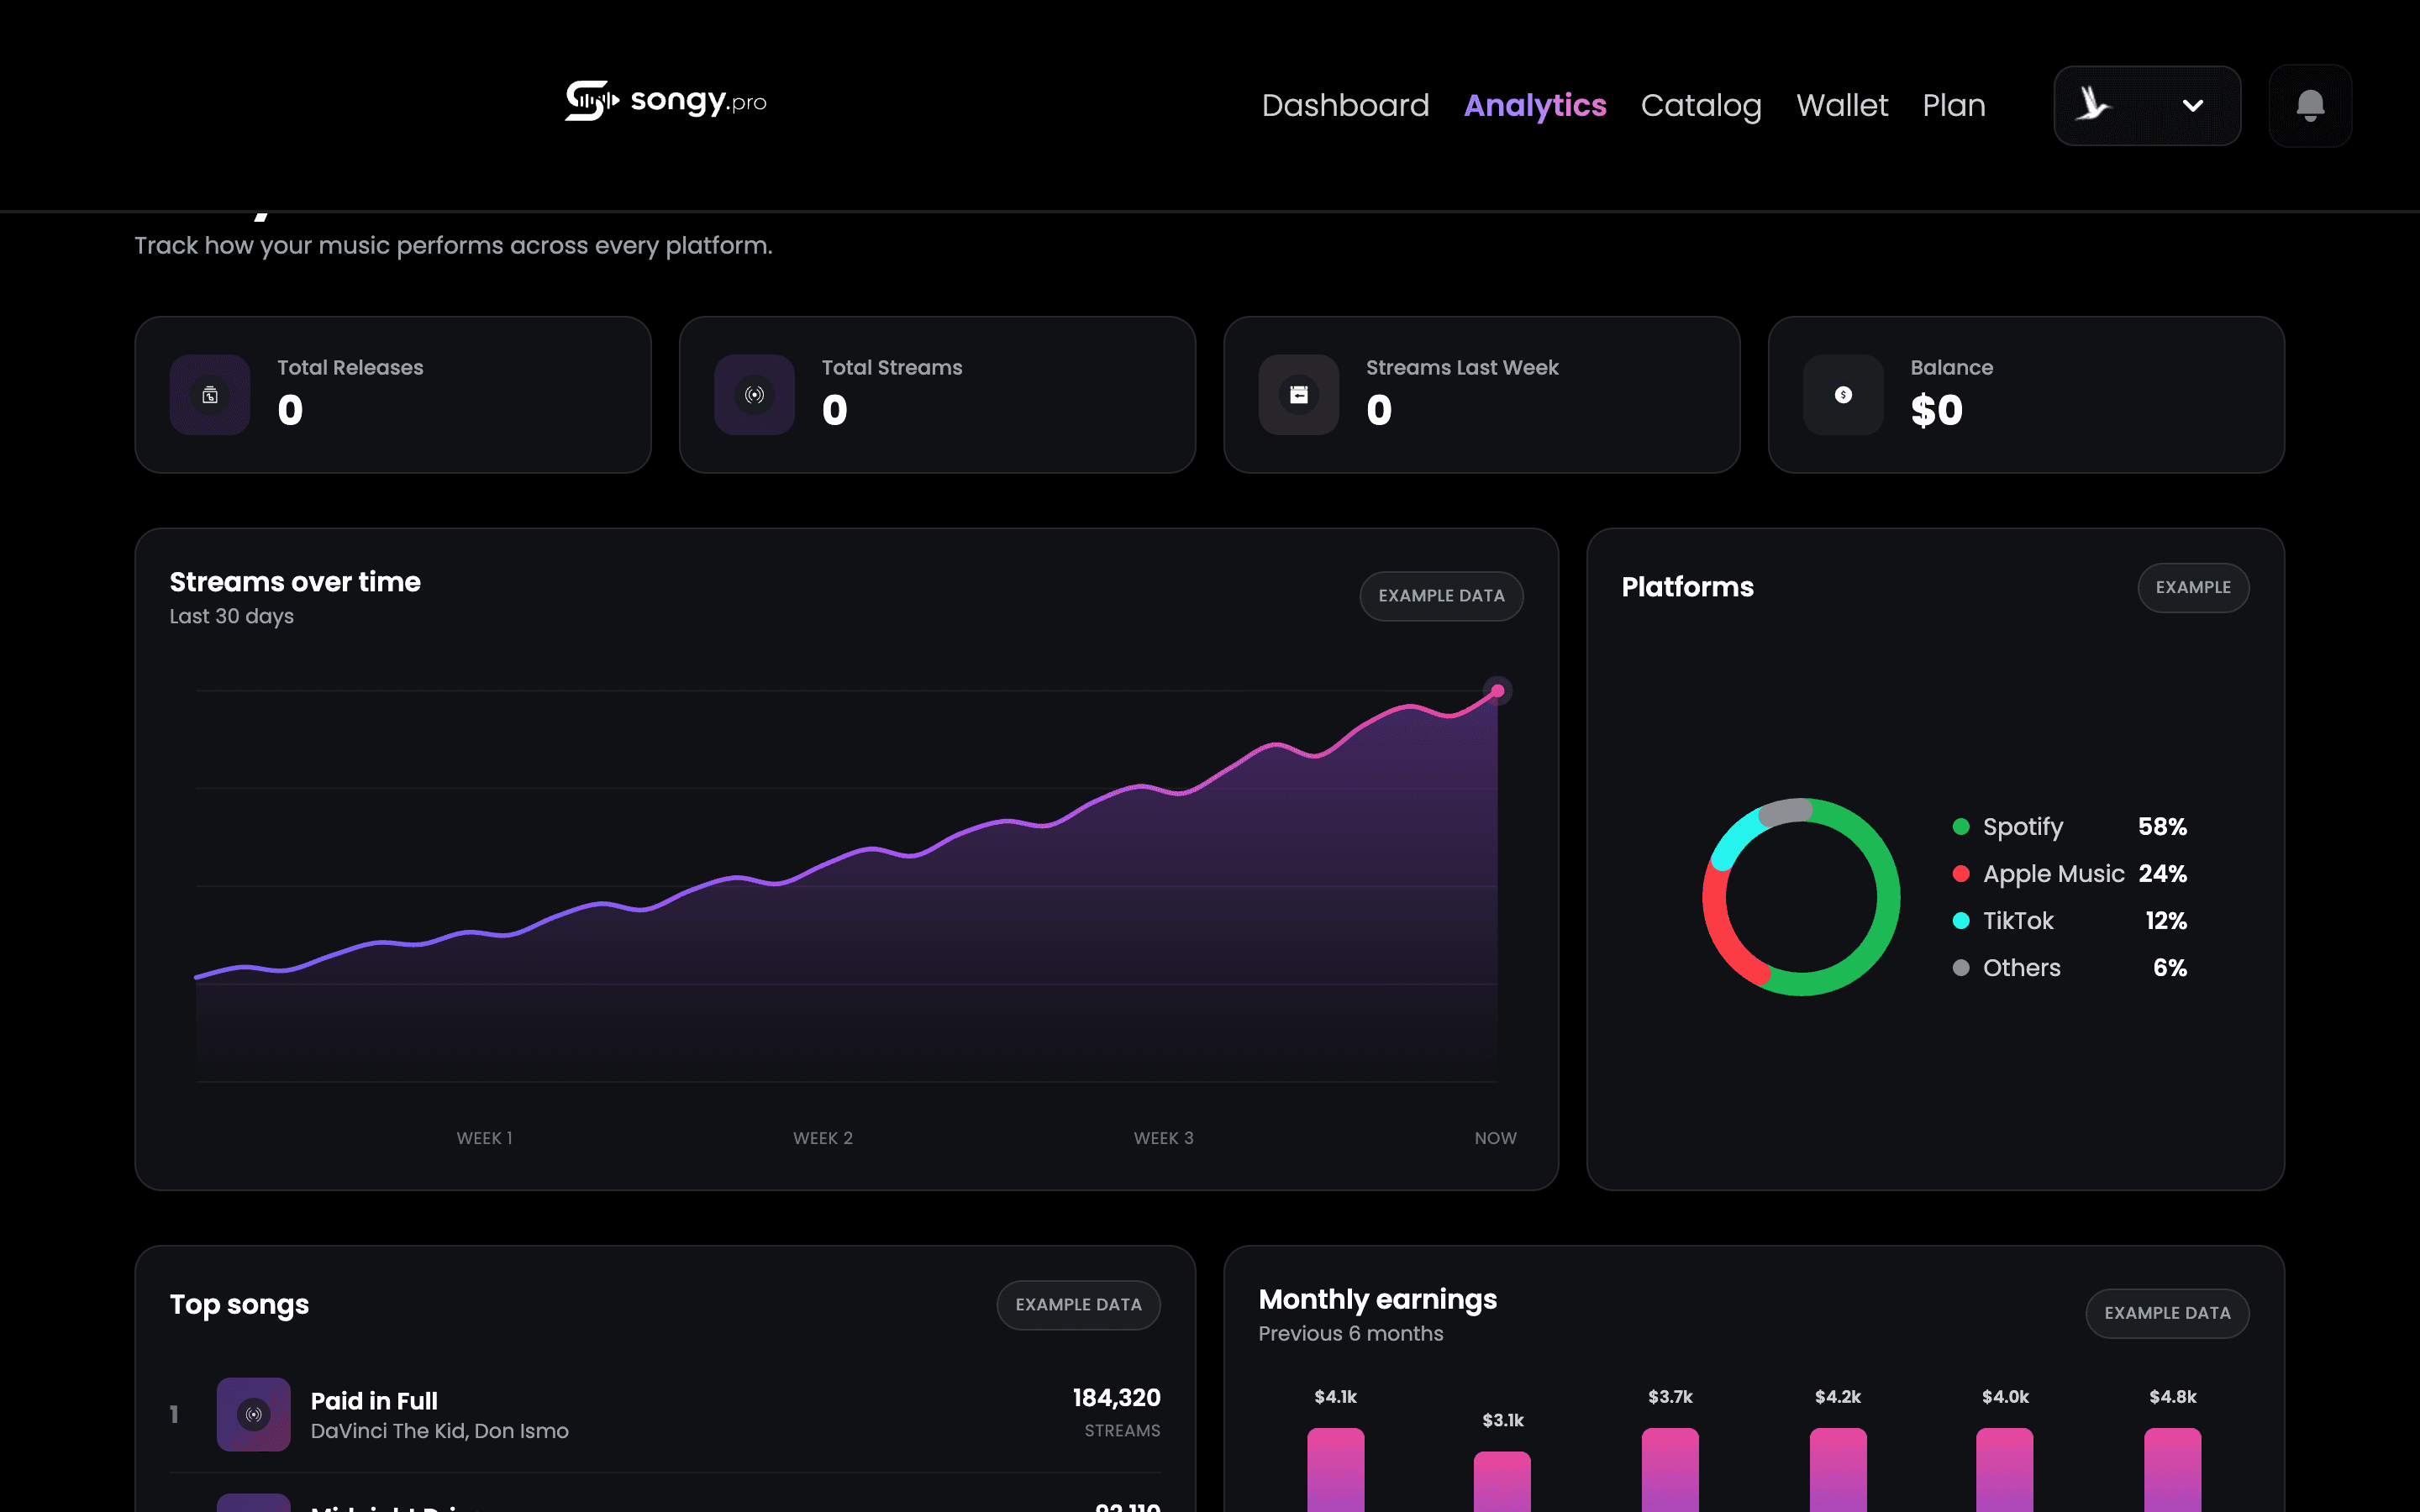This screenshot has width=2420, height=1512.
Task: Click the songy.pro logo
Action: tap(666, 101)
